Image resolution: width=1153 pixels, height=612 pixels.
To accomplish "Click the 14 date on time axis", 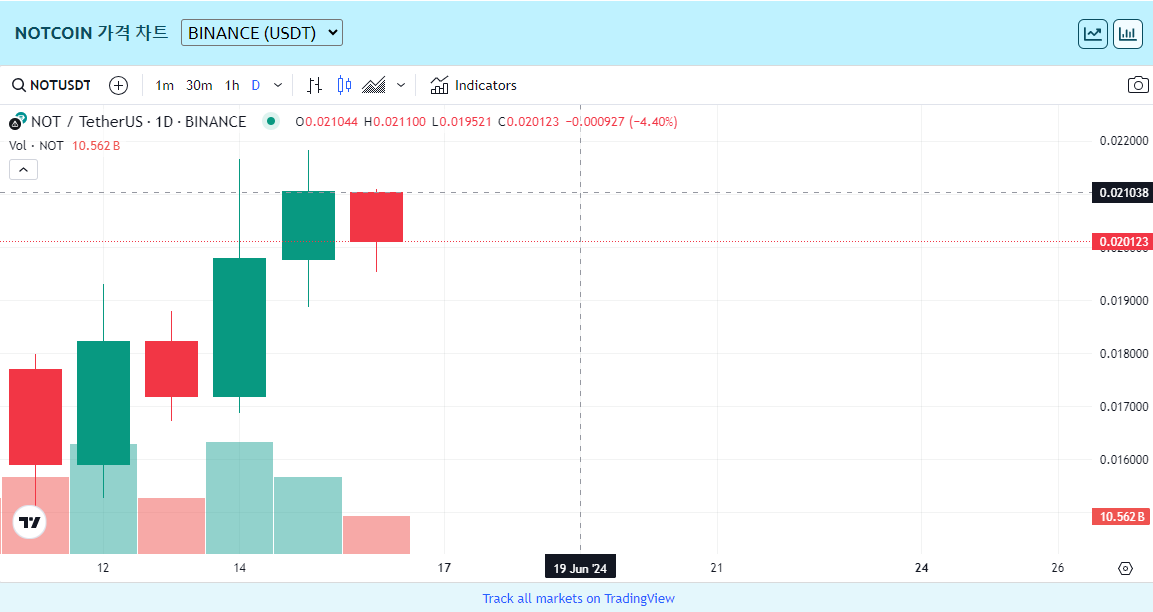I will coord(240,568).
